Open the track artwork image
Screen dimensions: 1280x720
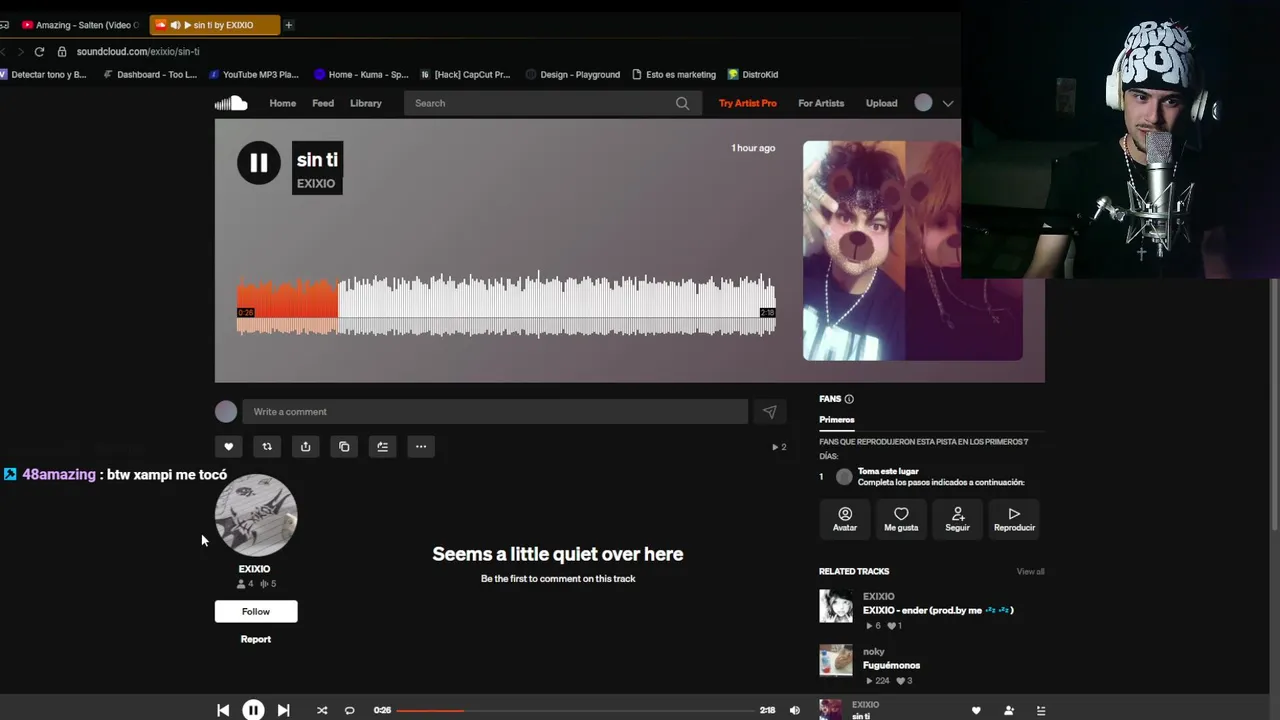pos(912,251)
